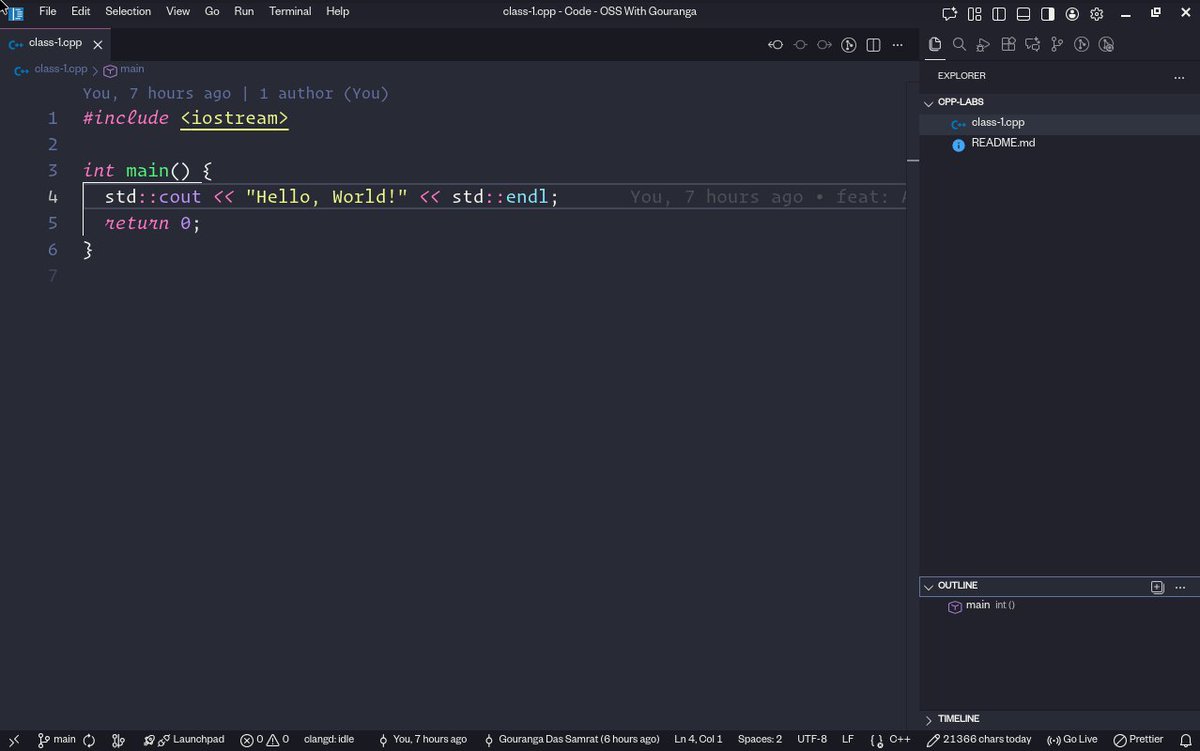Open the Search view magnifier icon
The image size is (1200, 751).
click(959, 44)
